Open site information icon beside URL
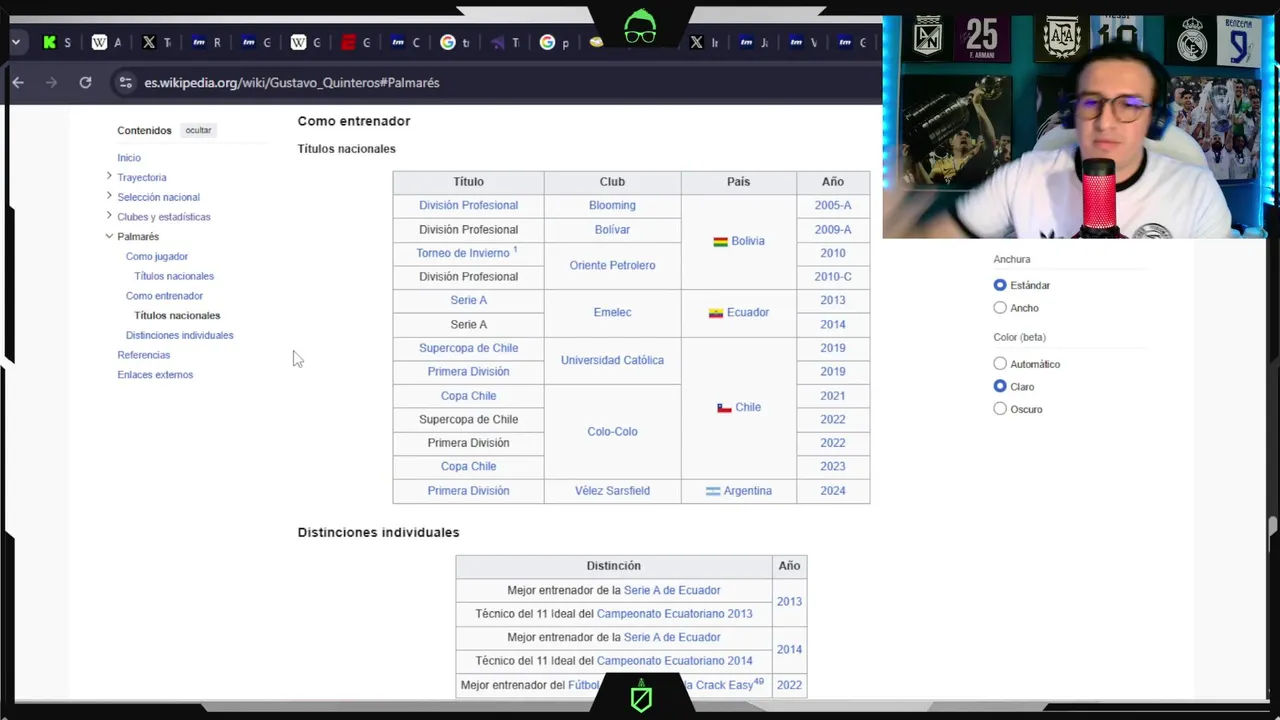The height and width of the screenshot is (720, 1280). pos(125,83)
